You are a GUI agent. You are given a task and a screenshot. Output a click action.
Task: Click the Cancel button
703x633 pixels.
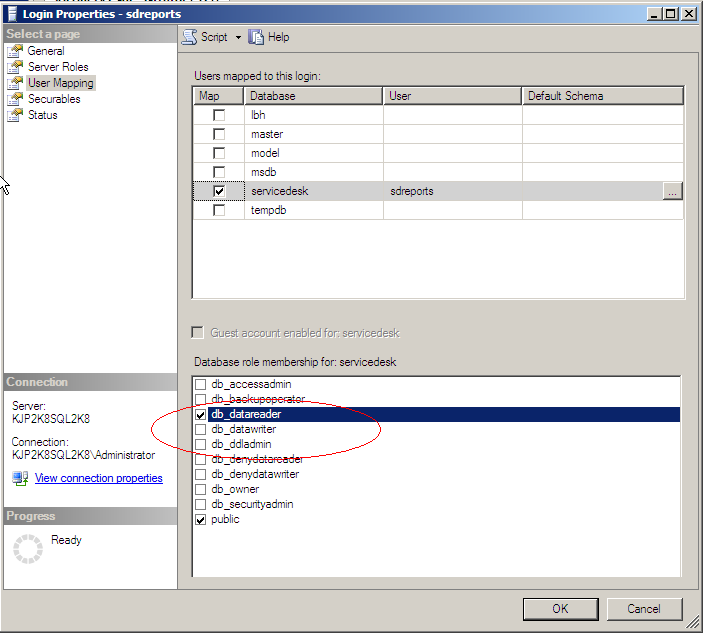[644, 608]
